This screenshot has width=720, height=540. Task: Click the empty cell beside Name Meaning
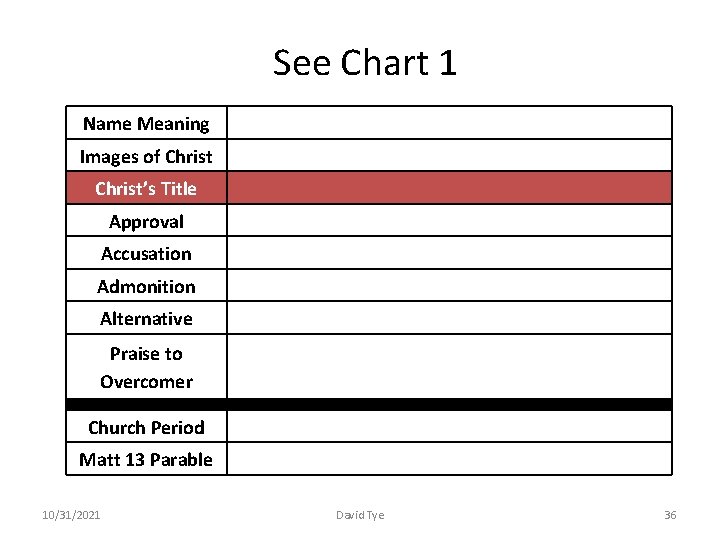[x=449, y=124]
